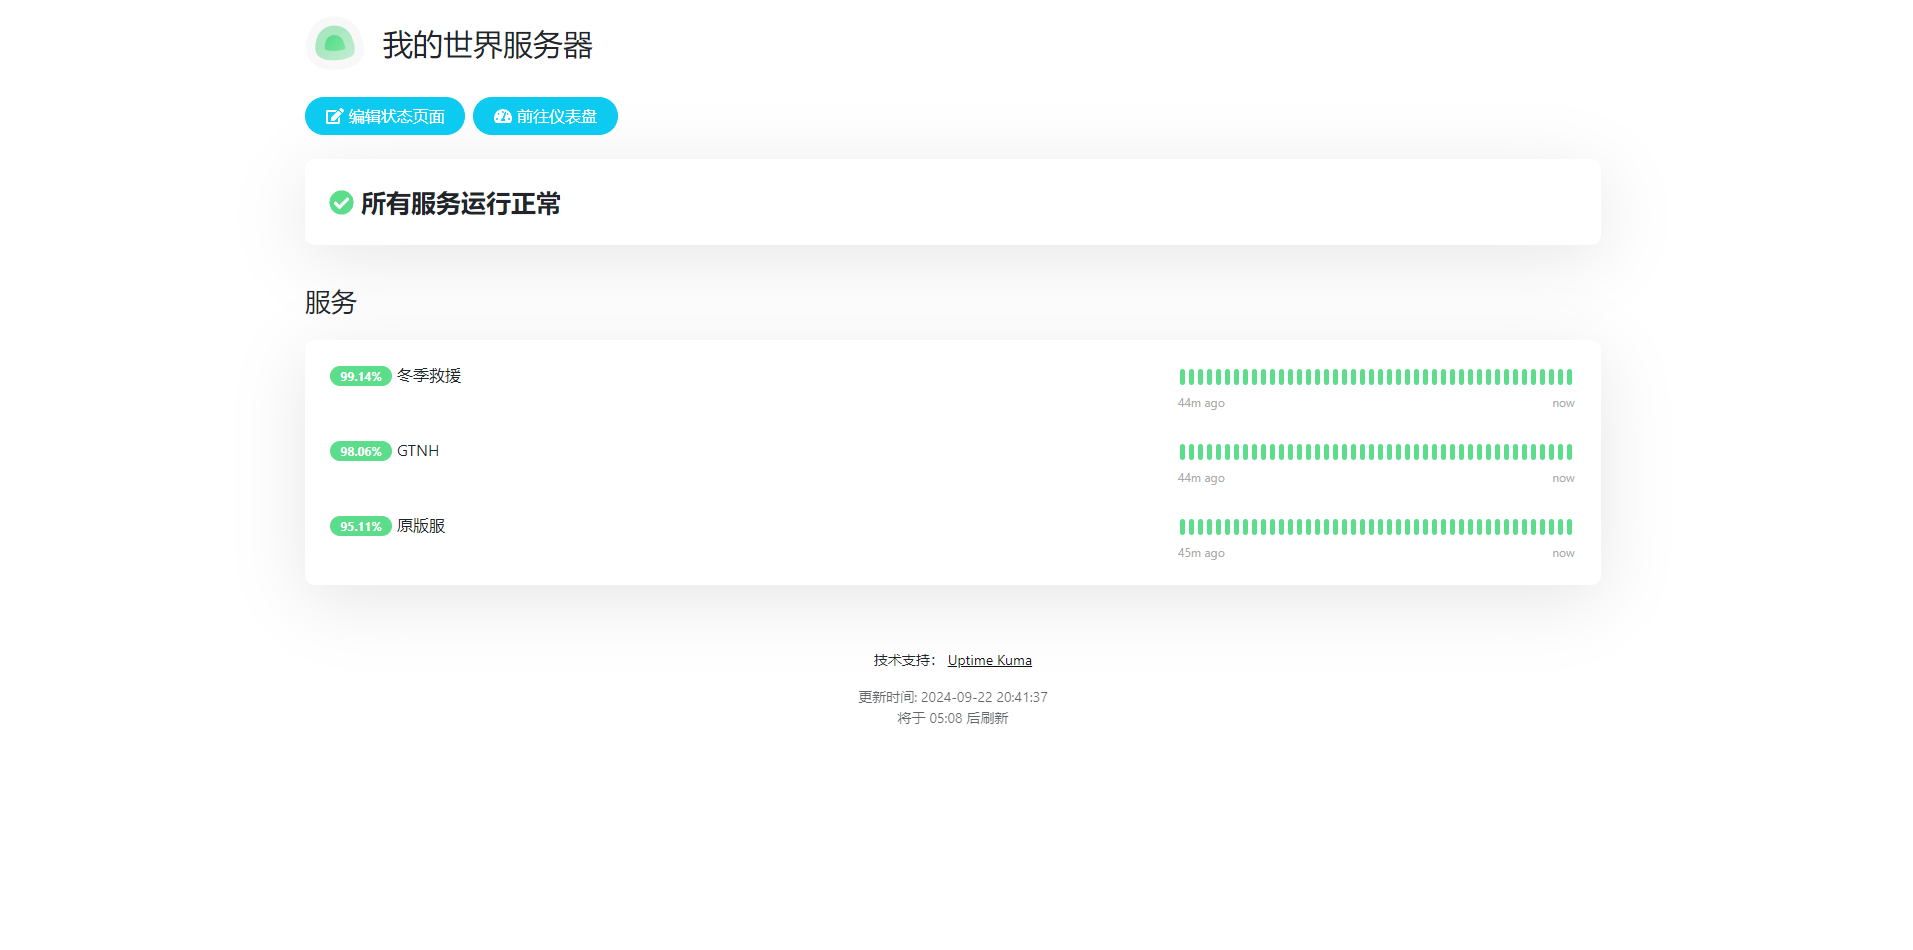Click the 45m ago label
The width and height of the screenshot is (1913, 950).
point(1201,553)
